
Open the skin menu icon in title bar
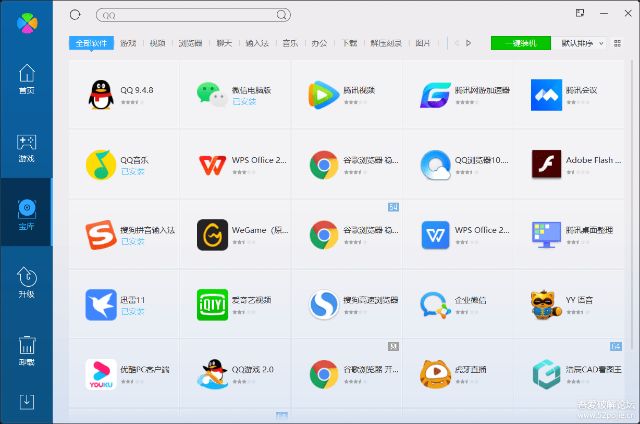[580, 13]
